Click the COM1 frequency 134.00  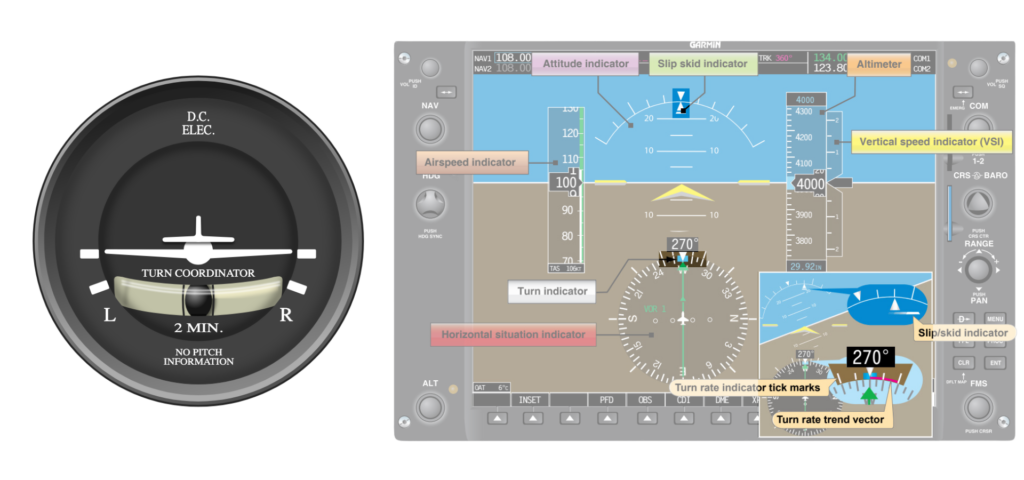coord(830,57)
